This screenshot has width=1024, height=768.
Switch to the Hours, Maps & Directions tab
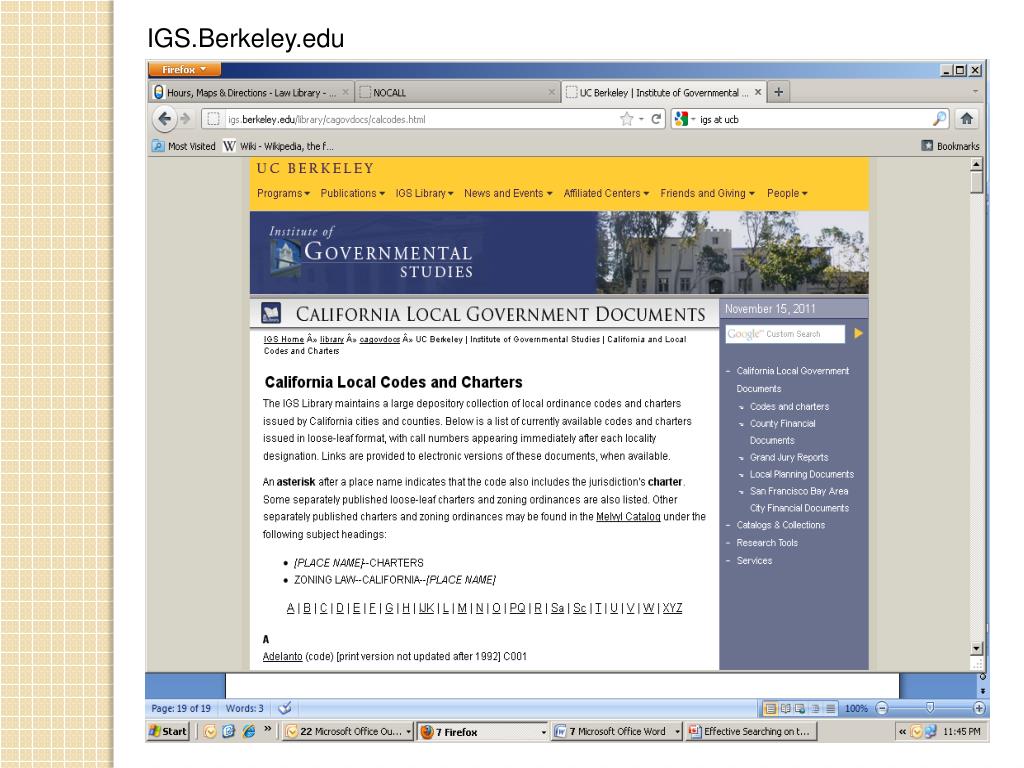pyautogui.click(x=251, y=92)
